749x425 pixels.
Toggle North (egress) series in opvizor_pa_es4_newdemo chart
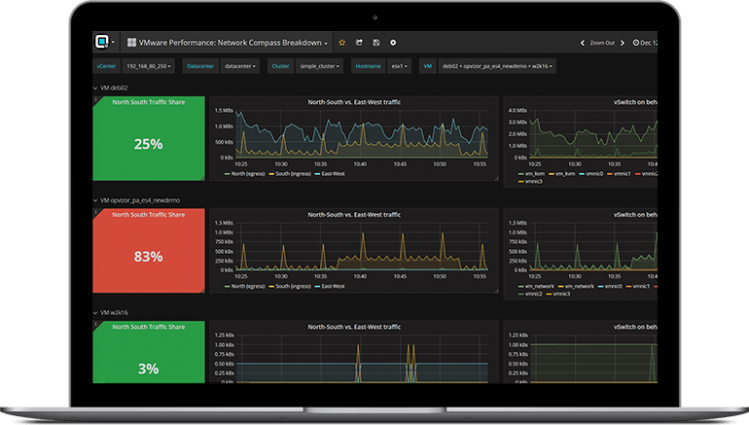click(x=247, y=287)
